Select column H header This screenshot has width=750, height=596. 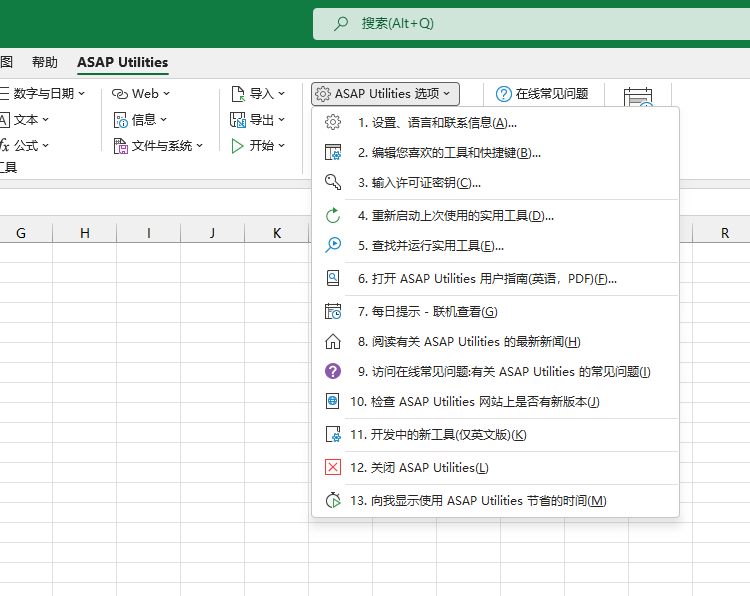click(x=85, y=233)
